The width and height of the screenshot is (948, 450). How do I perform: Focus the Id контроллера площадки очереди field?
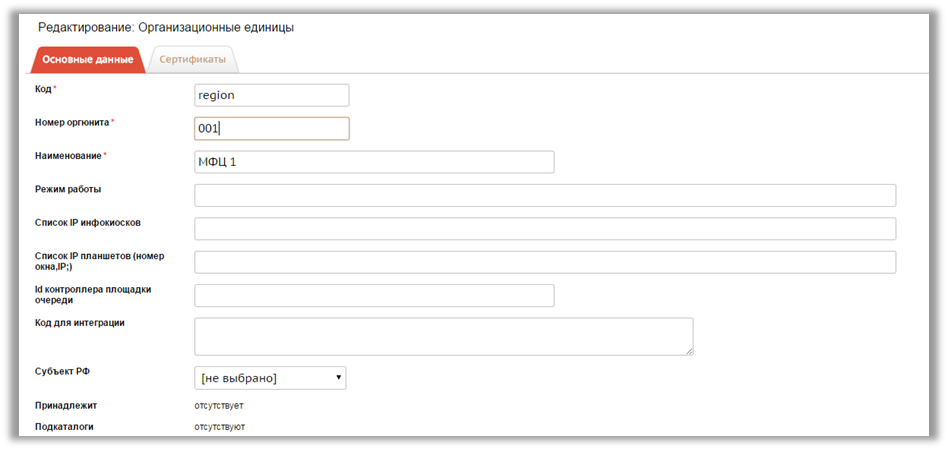(x=374, y=295)
